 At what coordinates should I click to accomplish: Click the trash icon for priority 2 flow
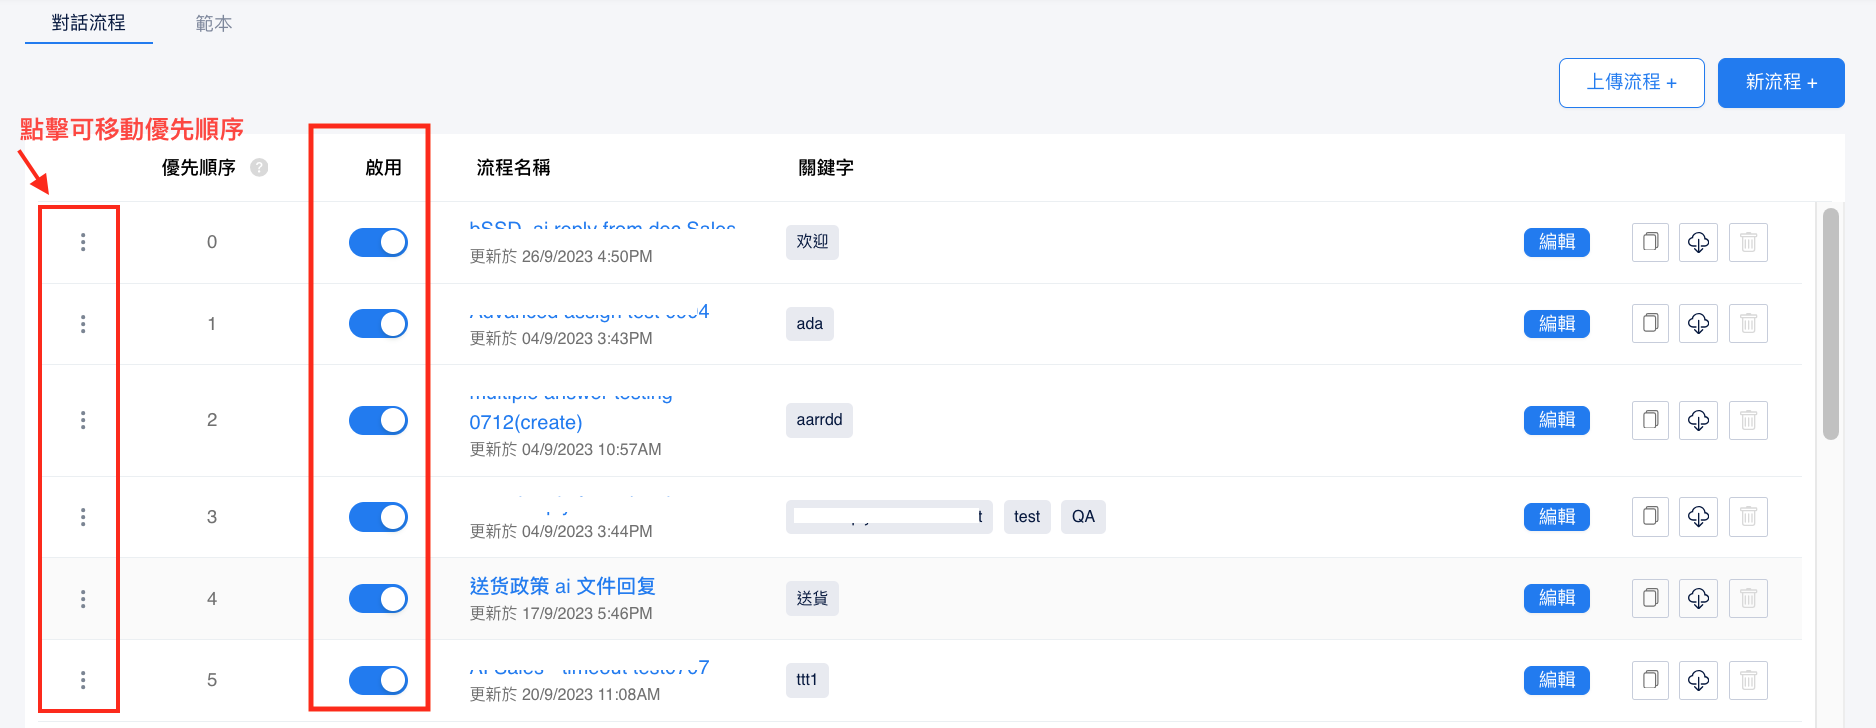[1748, 420]
